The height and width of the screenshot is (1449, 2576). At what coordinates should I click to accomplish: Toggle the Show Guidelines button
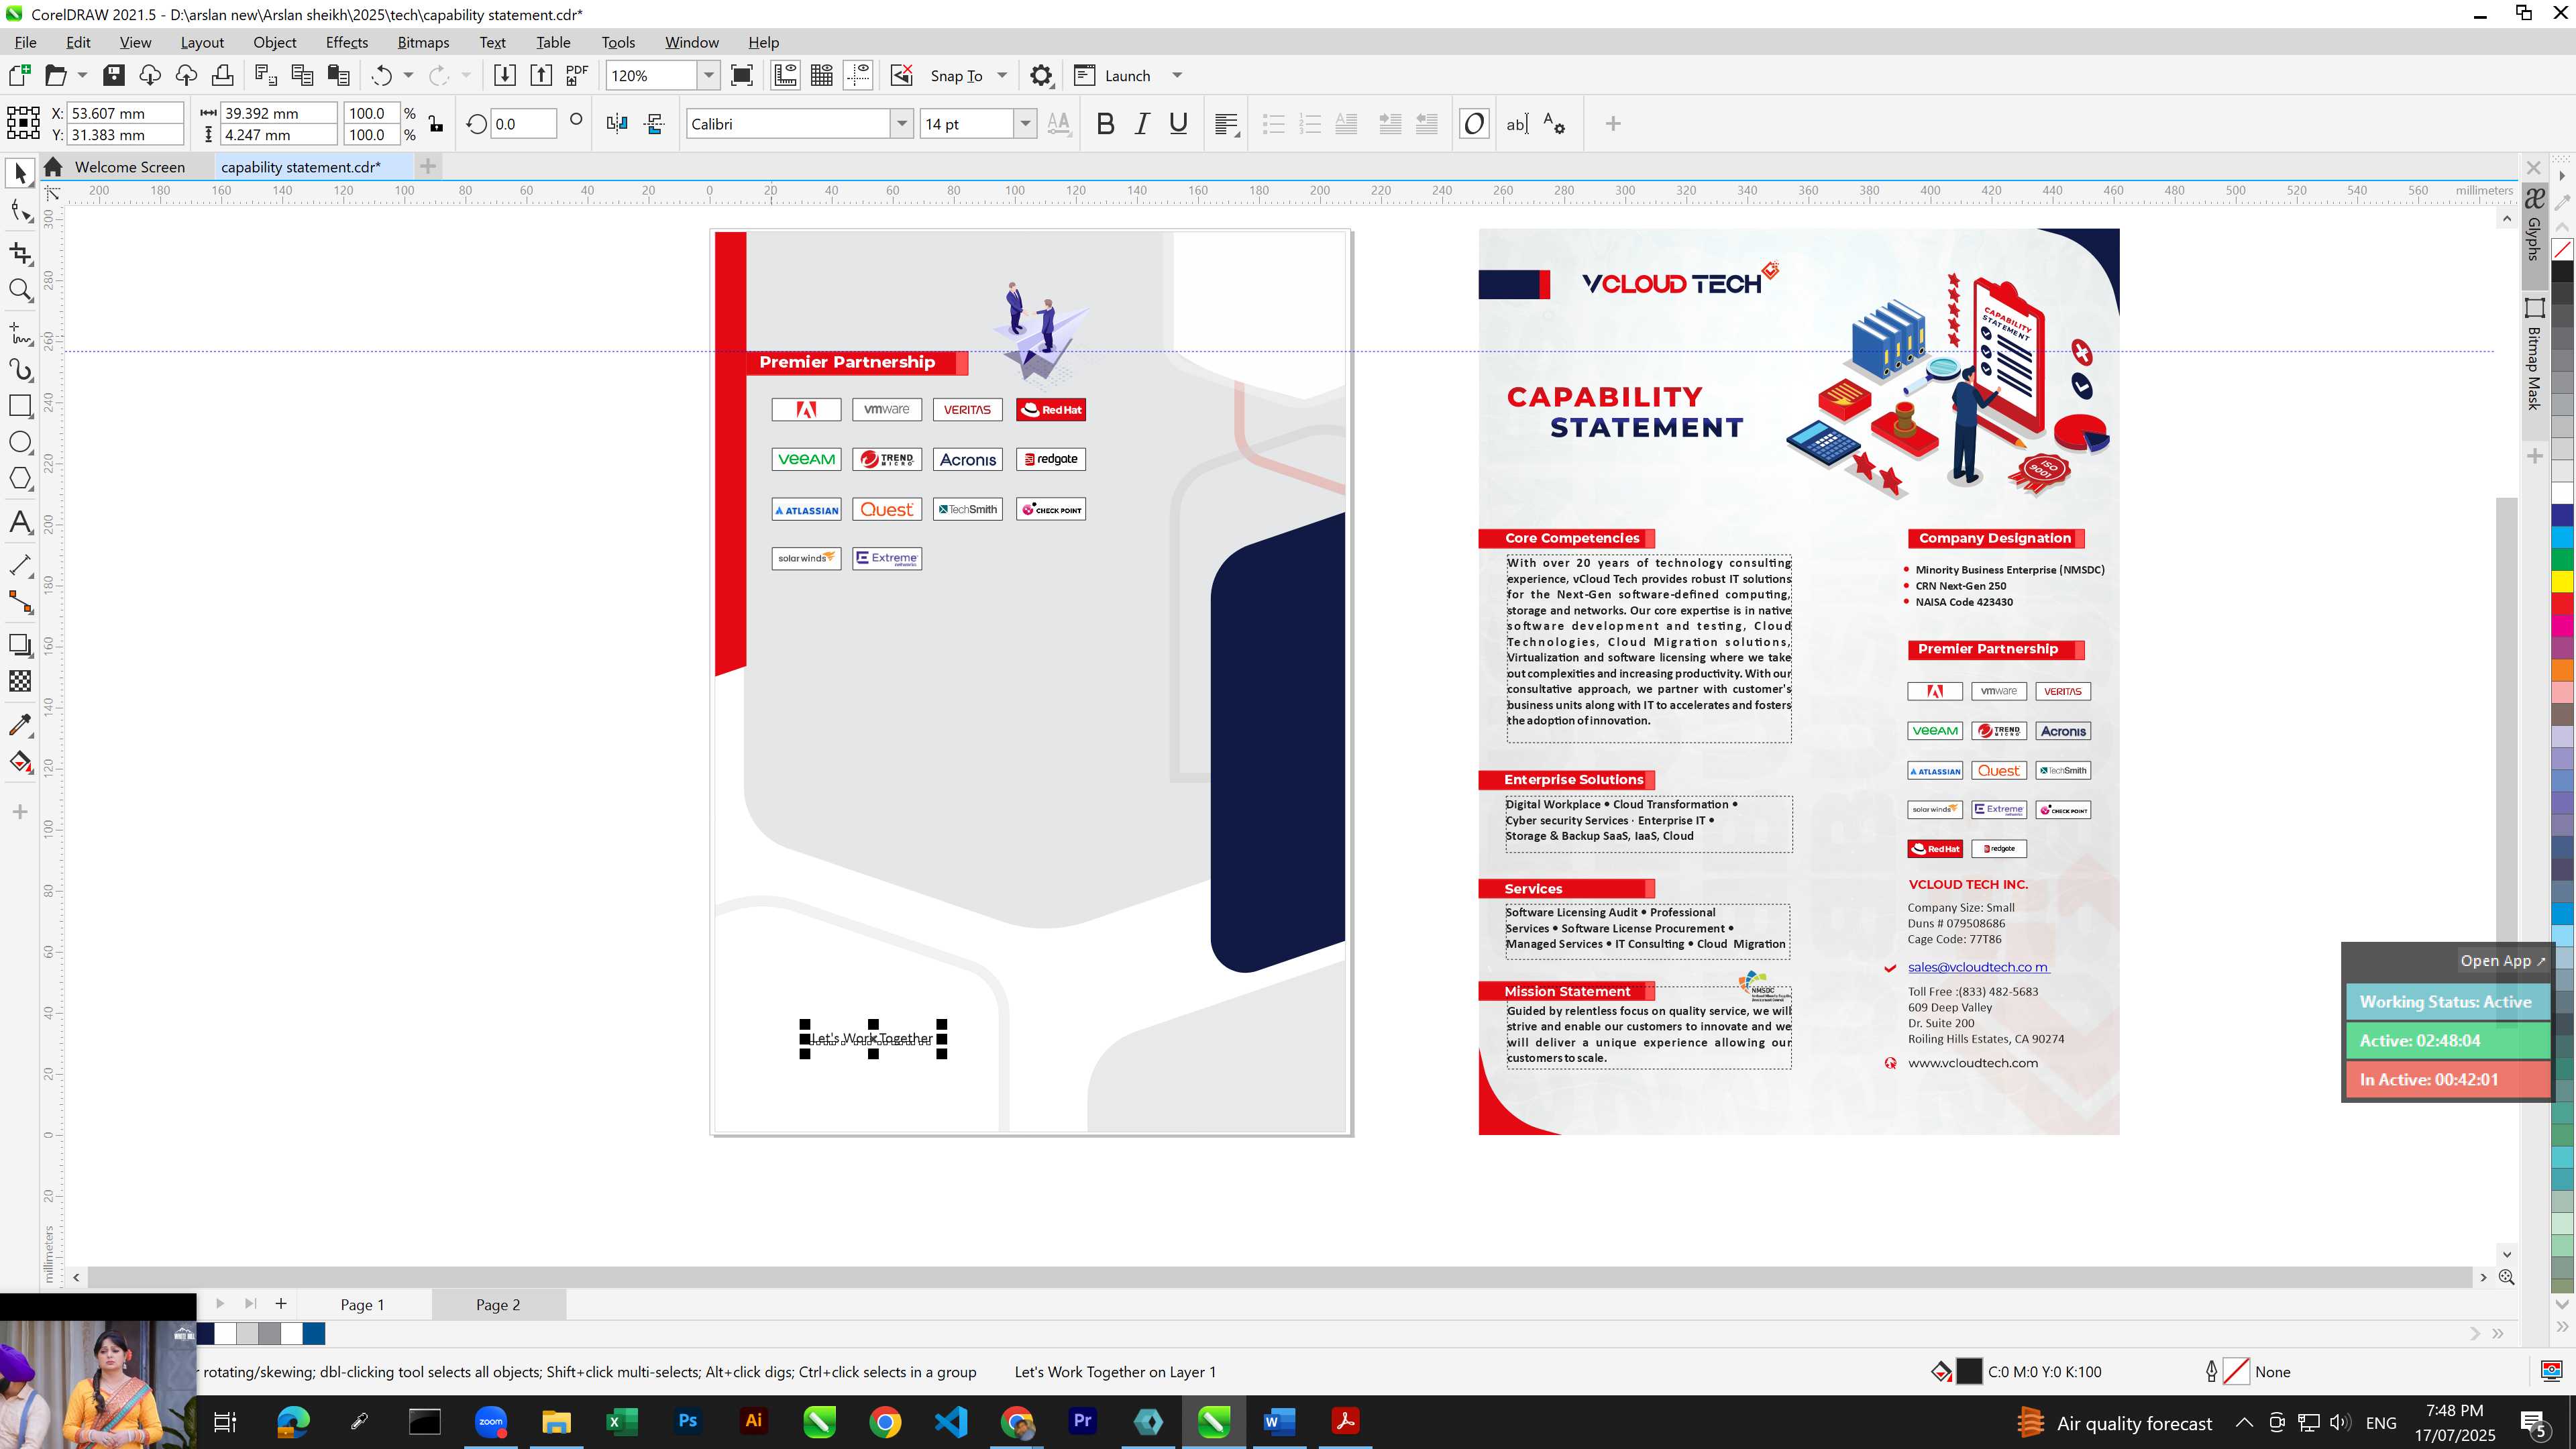point(858,75)
